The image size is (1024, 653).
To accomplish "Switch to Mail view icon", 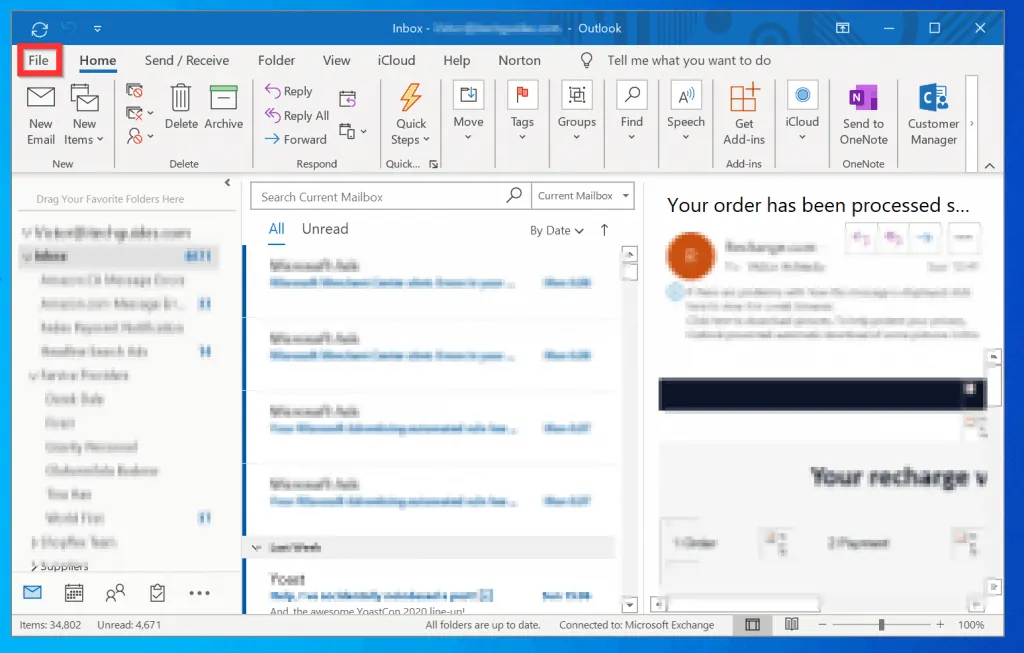I will 32,592.
